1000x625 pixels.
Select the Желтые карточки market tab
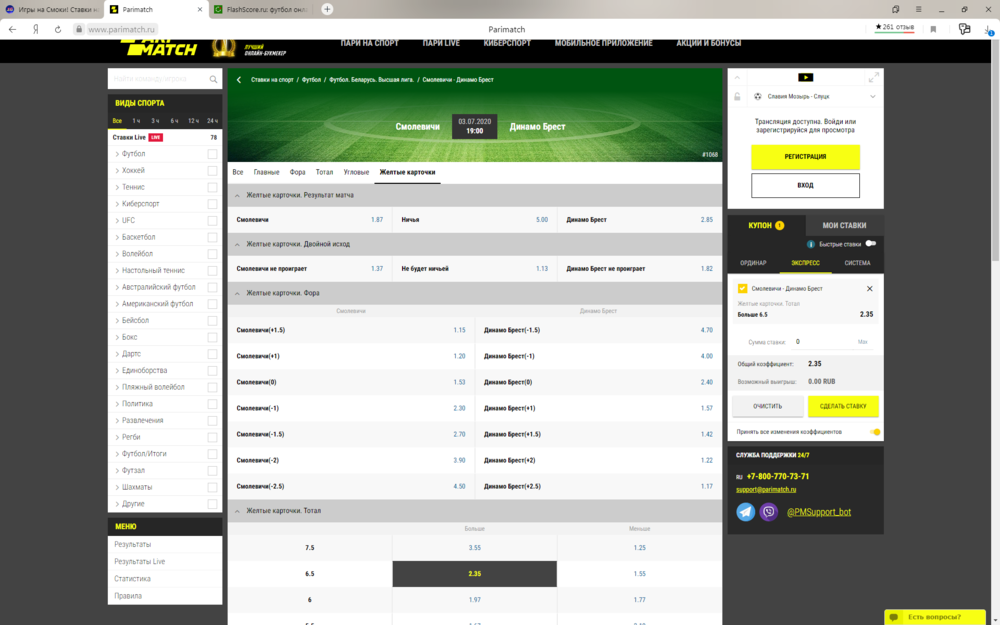pos(407,172)
